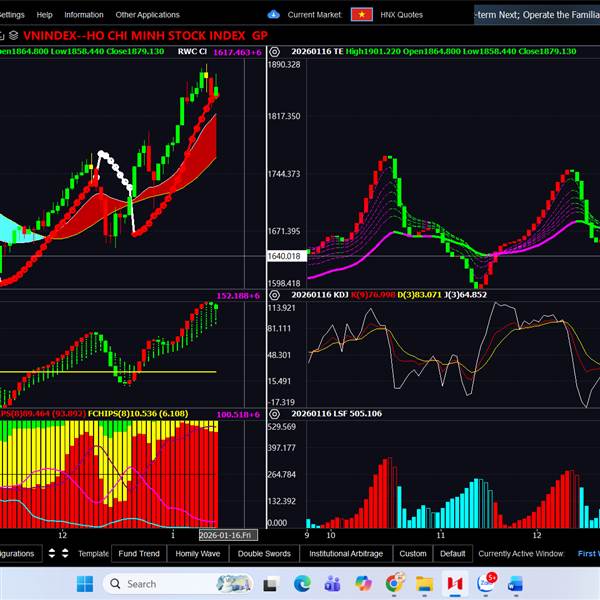Image resolution: width=600 pixels, height=600 pixels.
Task: Open the Help menu
Action: click(x=44, y=15)
